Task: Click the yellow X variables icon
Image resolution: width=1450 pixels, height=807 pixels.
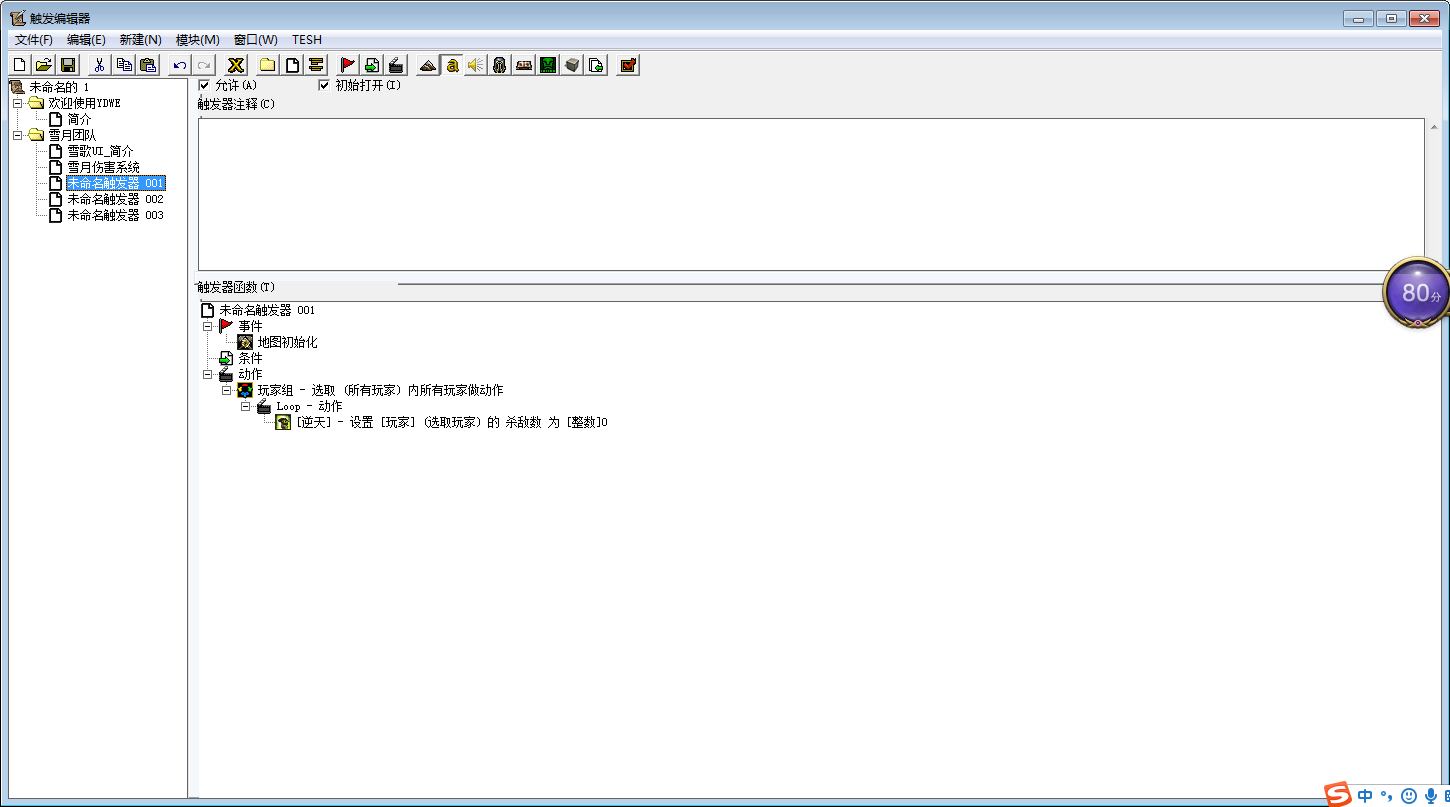Action: pos(236,65)
